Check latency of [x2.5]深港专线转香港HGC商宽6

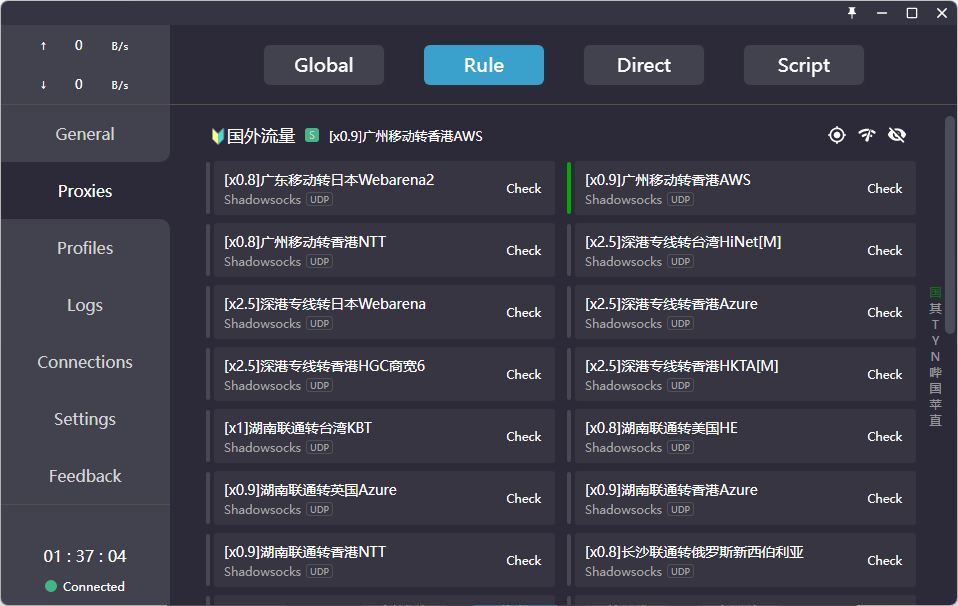[x=524, y=374]
